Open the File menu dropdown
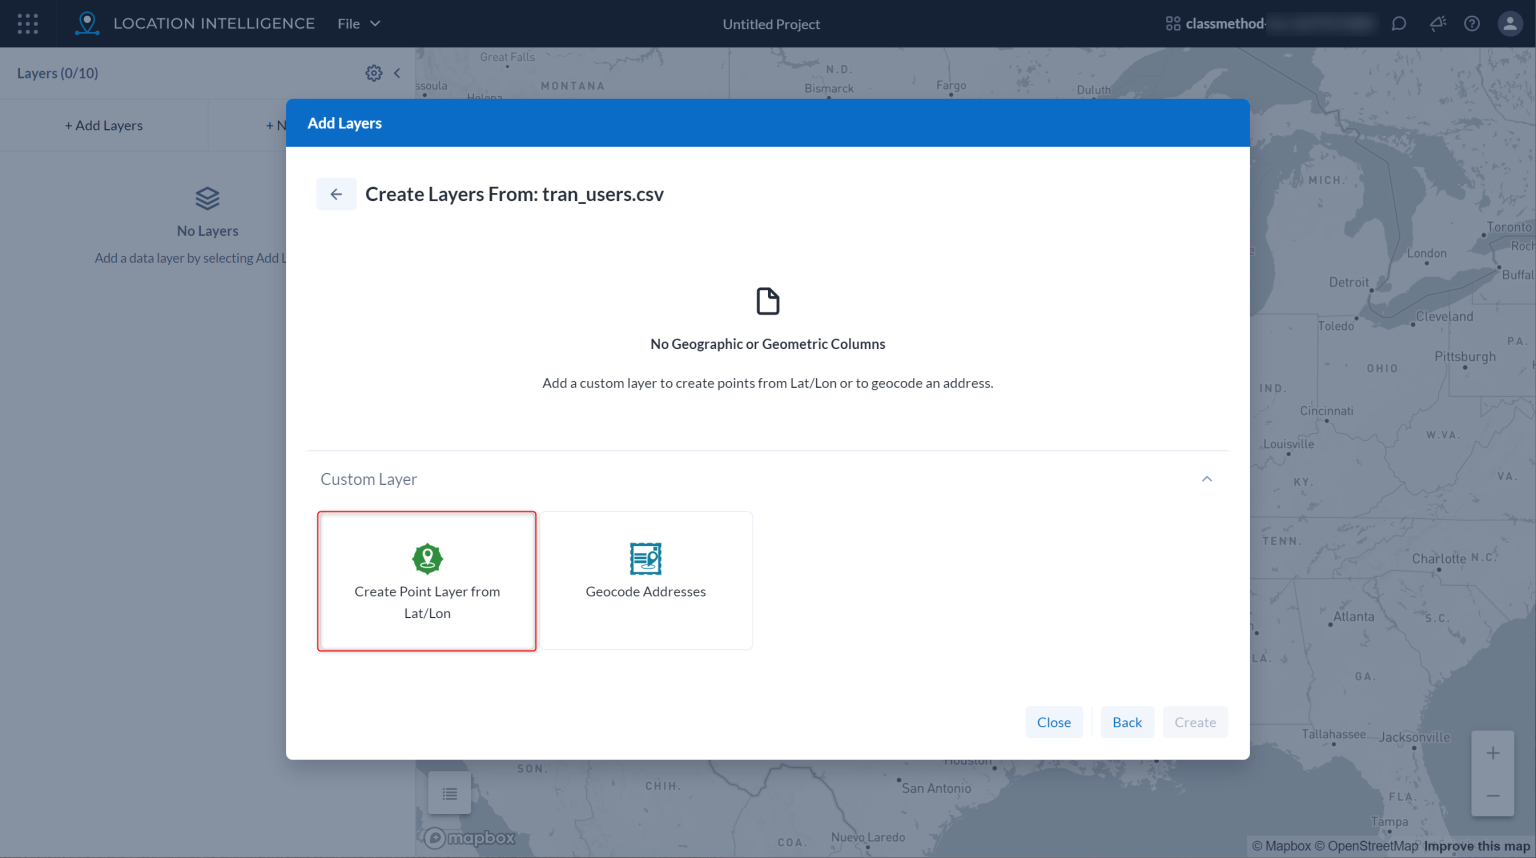Screen dimensions: 1536x858 357,23
